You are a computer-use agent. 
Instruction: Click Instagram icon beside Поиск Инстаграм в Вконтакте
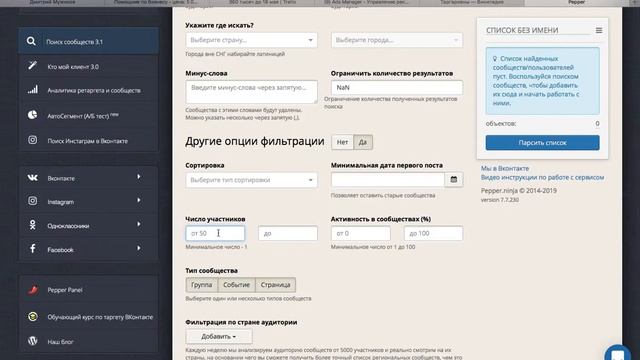33,140
